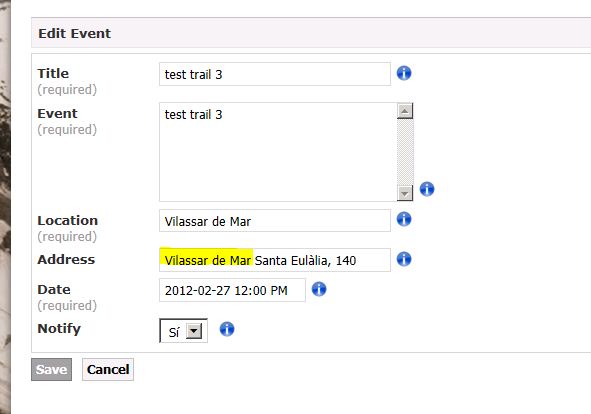Click the Event textarea scrollbar track
Image resolution: width=591 pixels, height=414 pixels.
(x=405, y=152)
